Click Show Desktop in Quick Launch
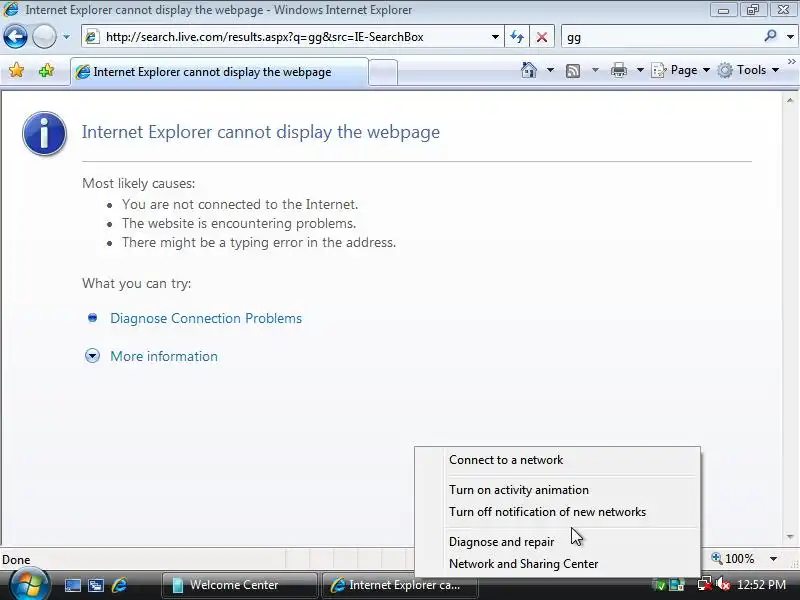This screenshot has width=800, height=600. pos(72,585)
